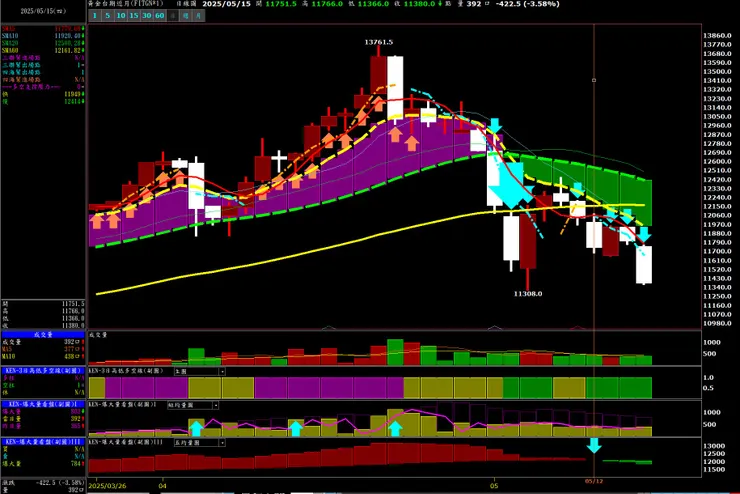Click the 11751.5 open price in header
740x494 pixels.
click(281, 4)
